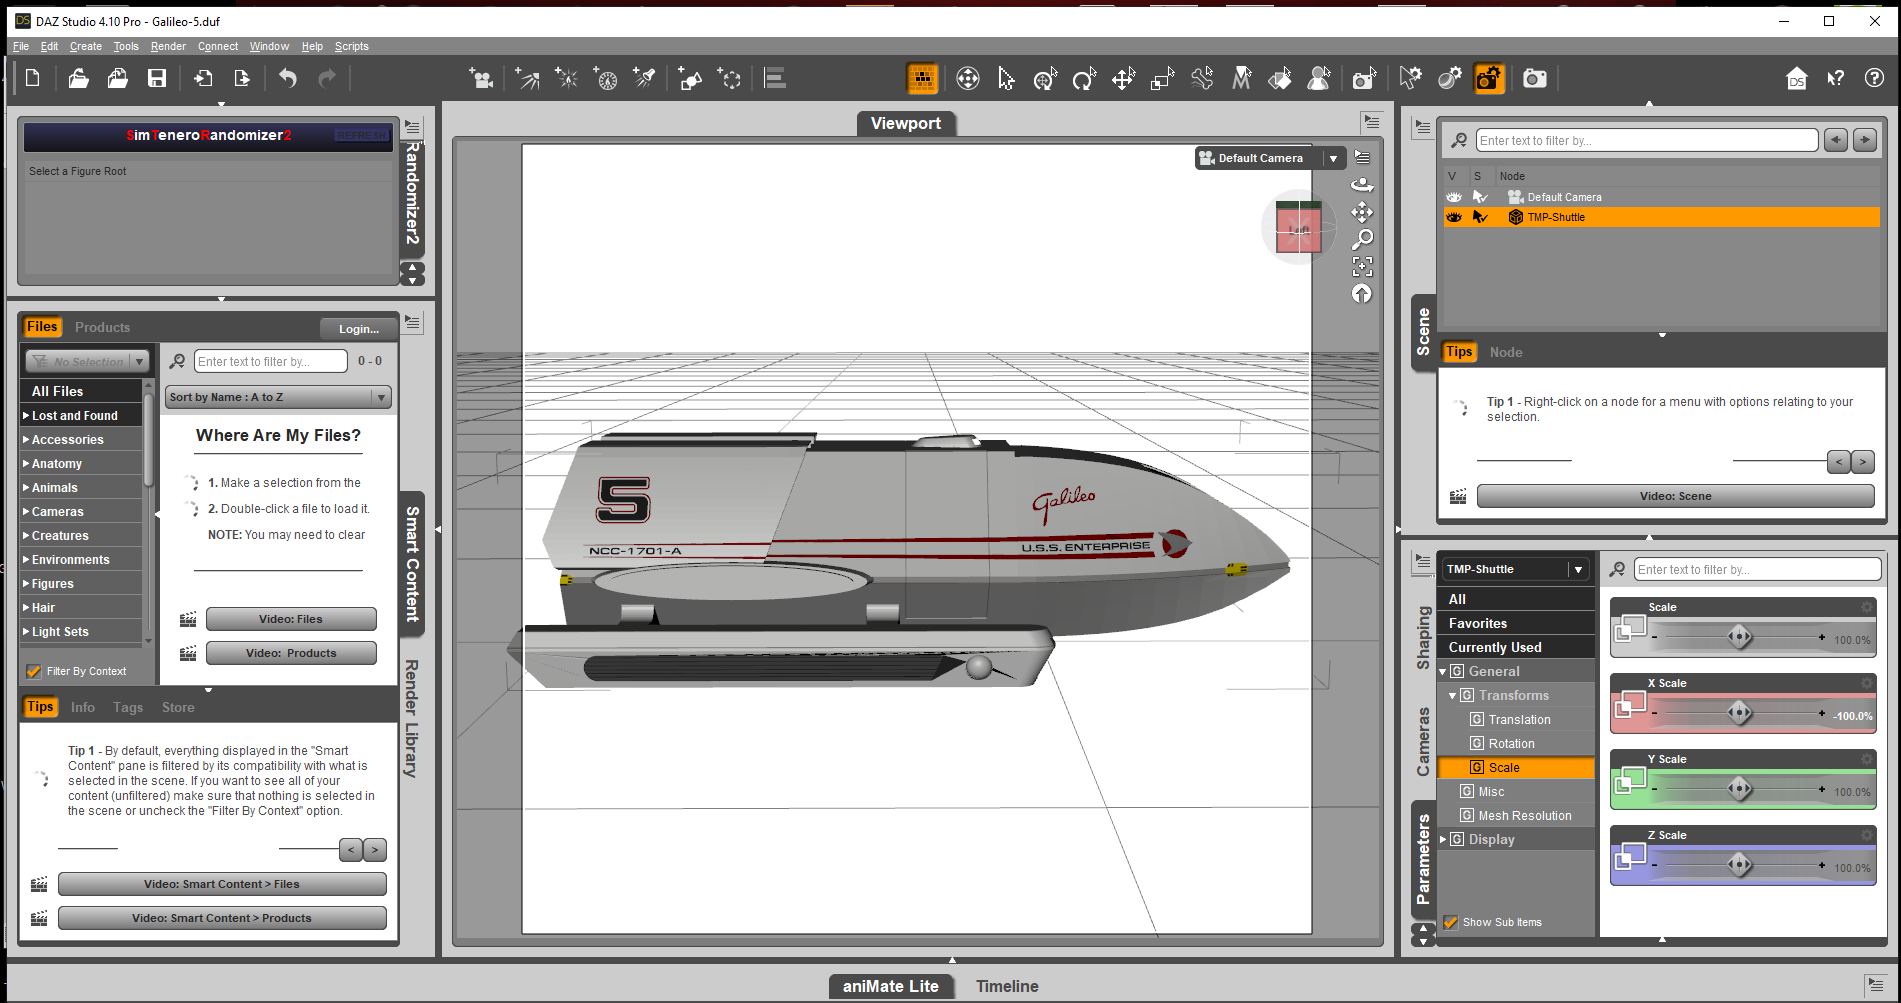
Task: Click the Import icon in the toolbar
Action: (x=203, y=78)
